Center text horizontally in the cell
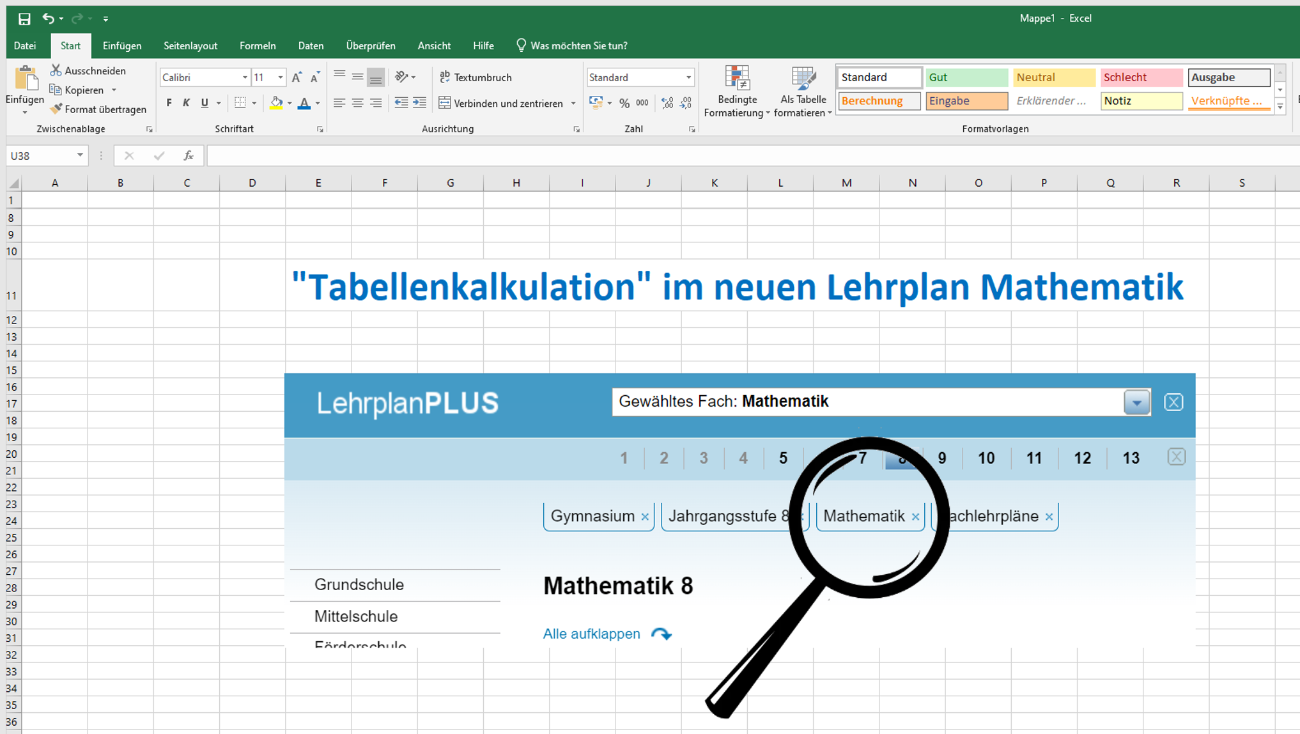 coord(358,103)
